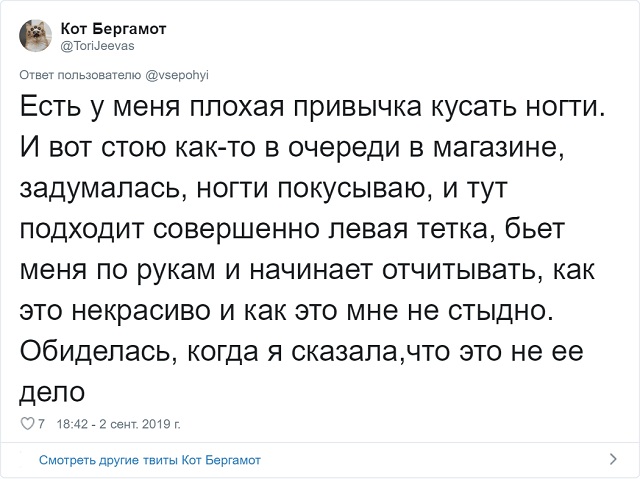640x479 pixels.
Task: Open the 18:42 - 2 сент. 2019 timestamp
Action: click(x=118, y=425)
